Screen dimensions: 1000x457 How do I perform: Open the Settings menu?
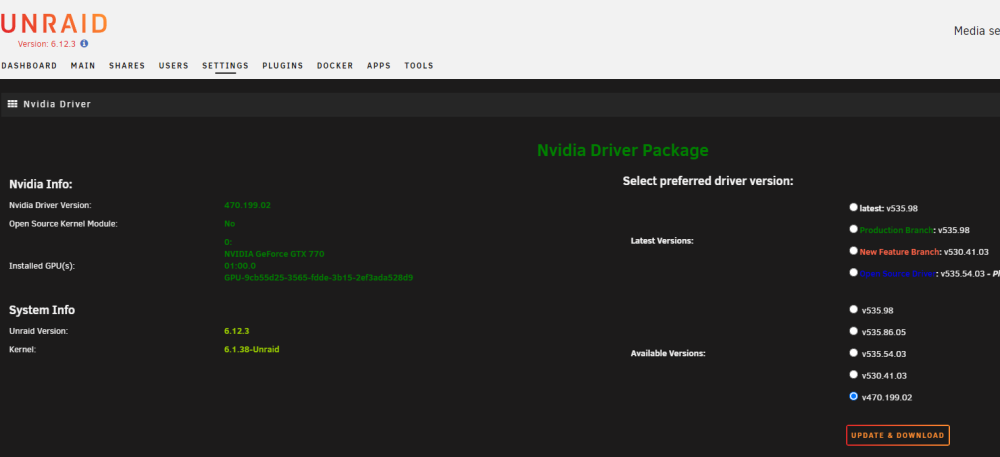225,66
